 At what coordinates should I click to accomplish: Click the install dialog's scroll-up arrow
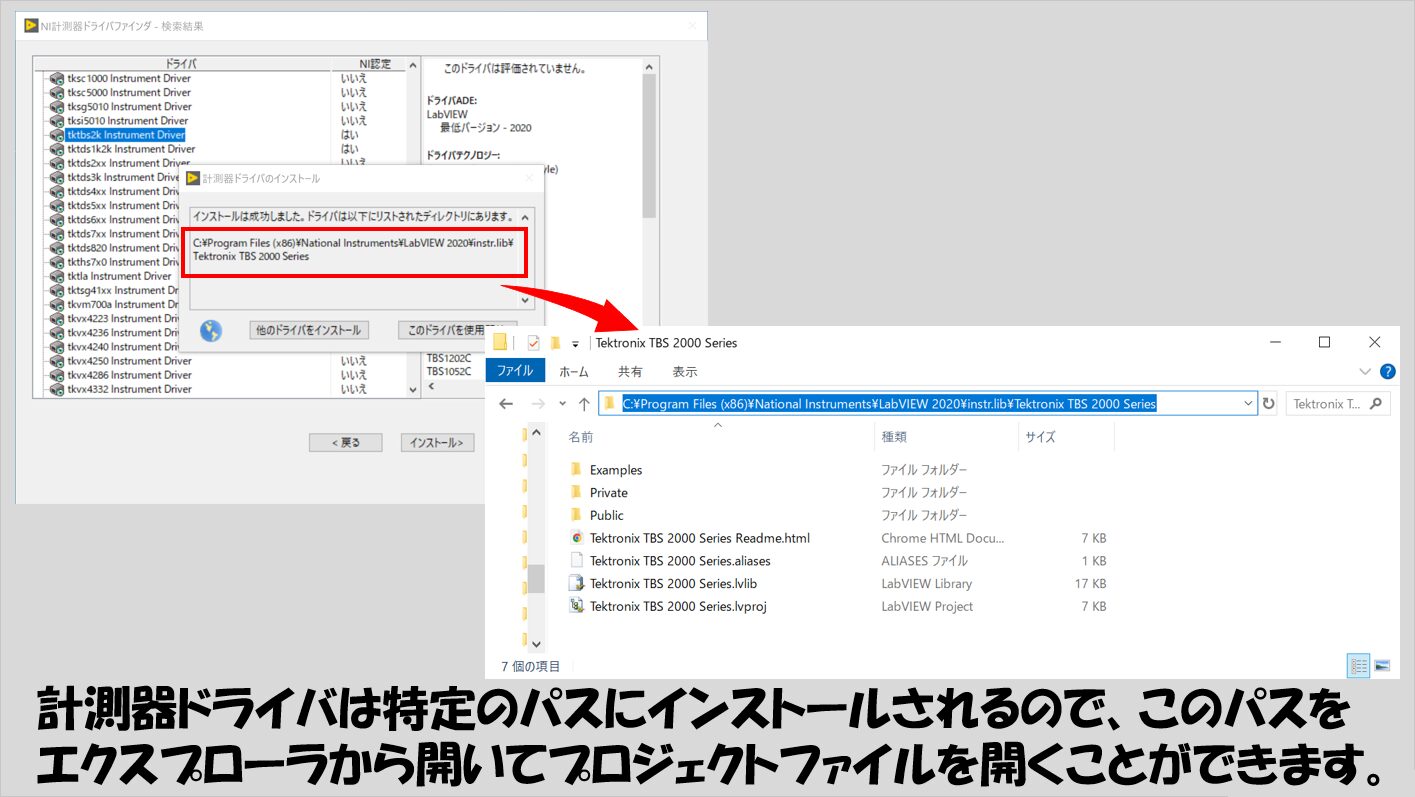click(x=527, y=216)
